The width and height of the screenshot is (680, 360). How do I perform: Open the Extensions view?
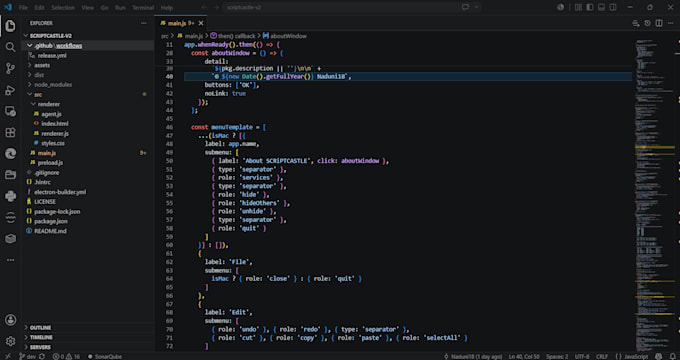10,133
